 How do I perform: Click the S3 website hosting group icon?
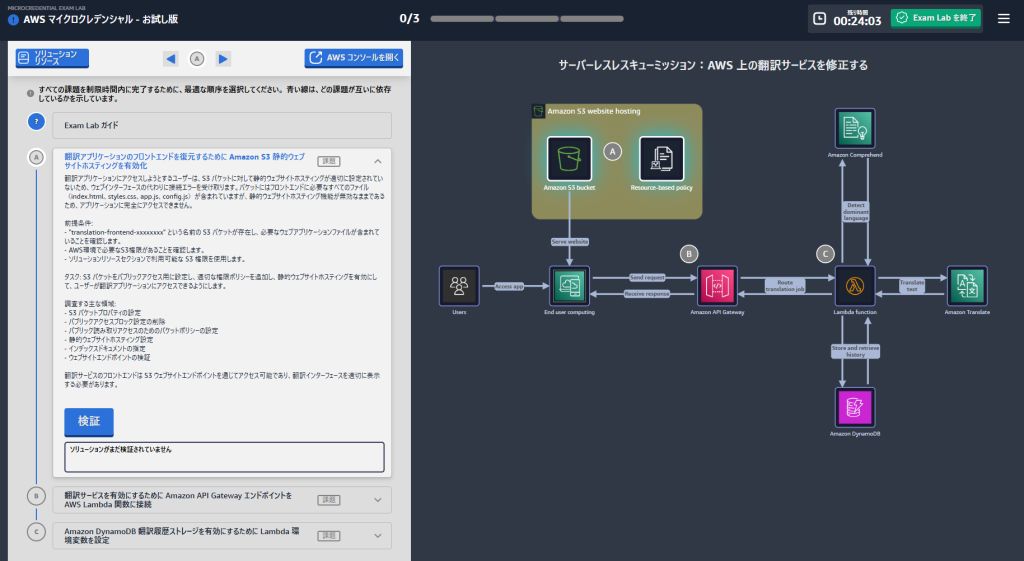(x=538, y=111)
